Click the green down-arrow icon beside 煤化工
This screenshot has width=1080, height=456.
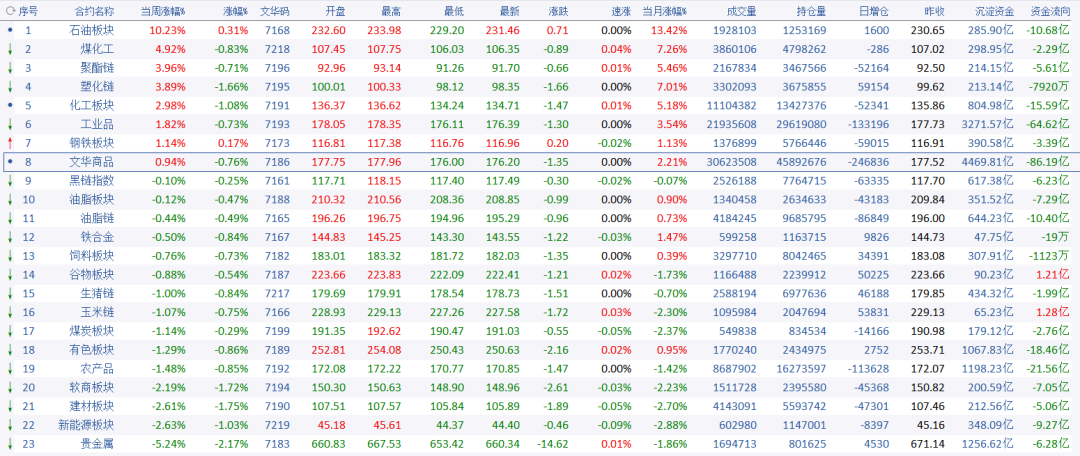10,49
